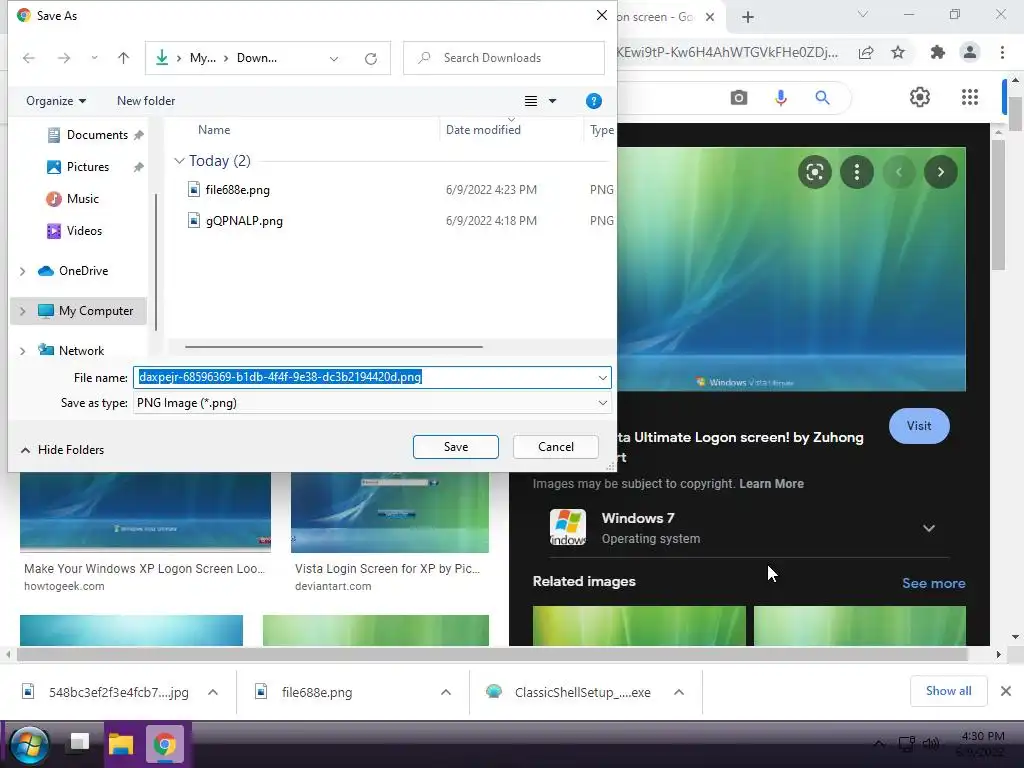Screen dimensions: 1024x768
Task: Open the Vista Login Screen thumbnail
Action: [x=390, y=513]
